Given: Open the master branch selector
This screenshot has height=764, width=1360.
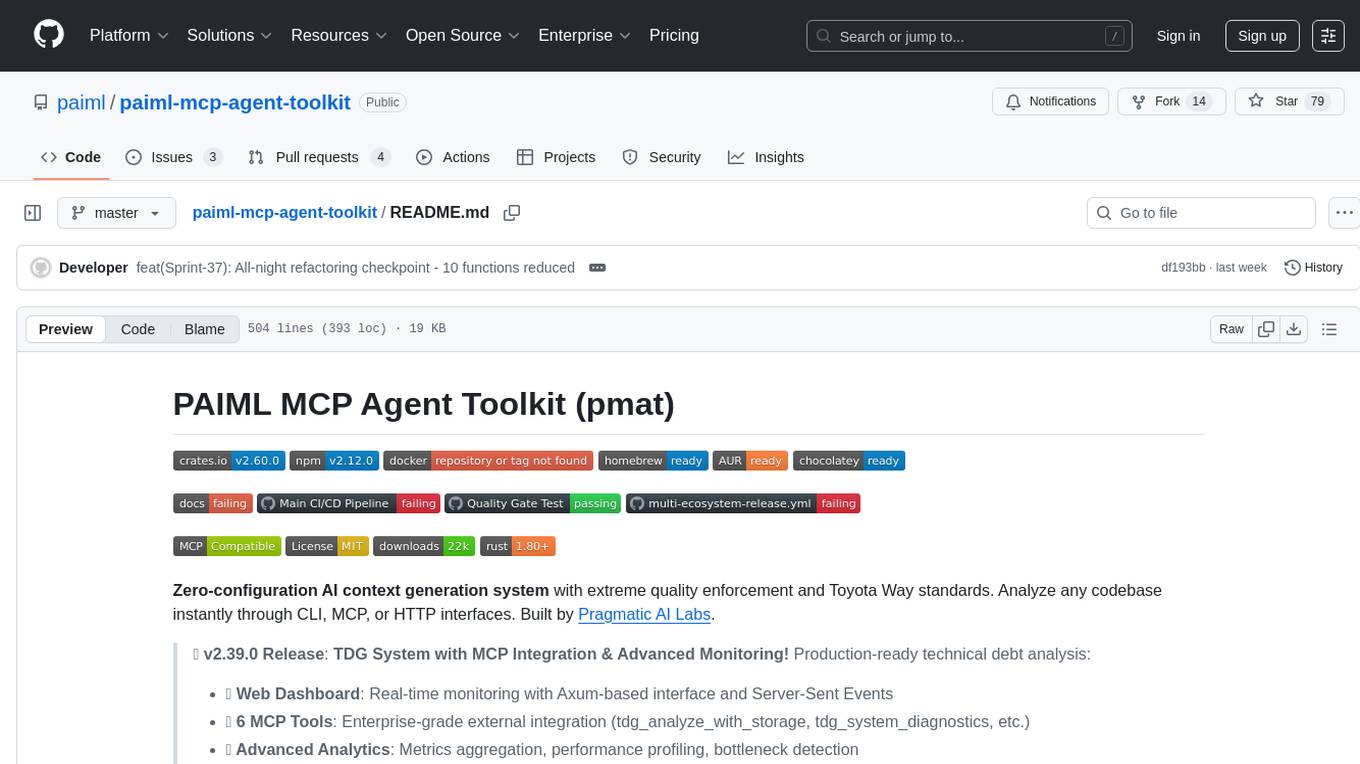Looking at the screenshot, I should pyautogui.click(x=117, y=213).
